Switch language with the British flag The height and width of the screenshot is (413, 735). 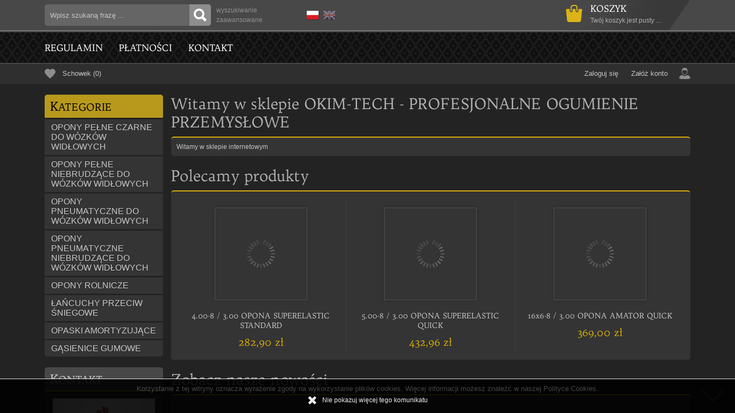(329, 15)
